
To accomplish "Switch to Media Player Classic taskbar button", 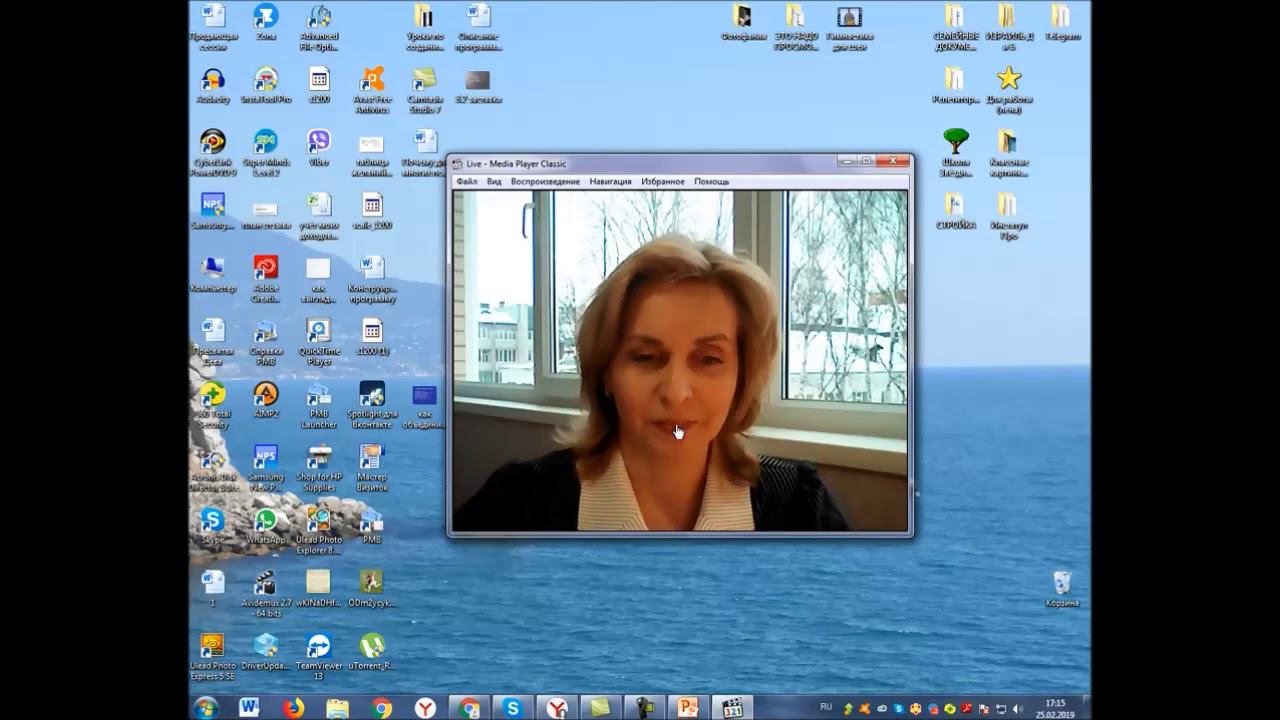I will point(733,707).
